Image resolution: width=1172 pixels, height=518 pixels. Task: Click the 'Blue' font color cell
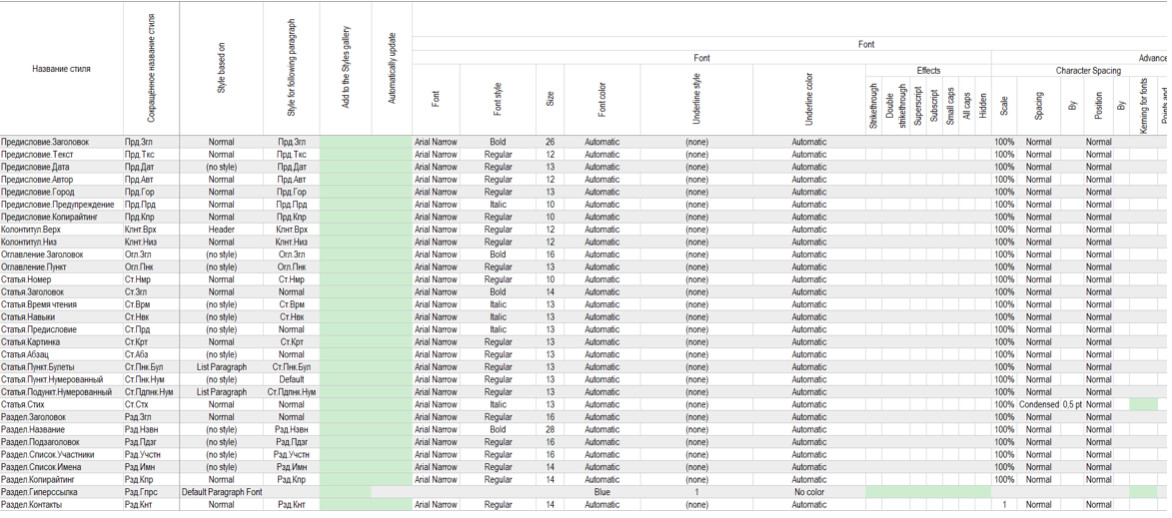602,493
